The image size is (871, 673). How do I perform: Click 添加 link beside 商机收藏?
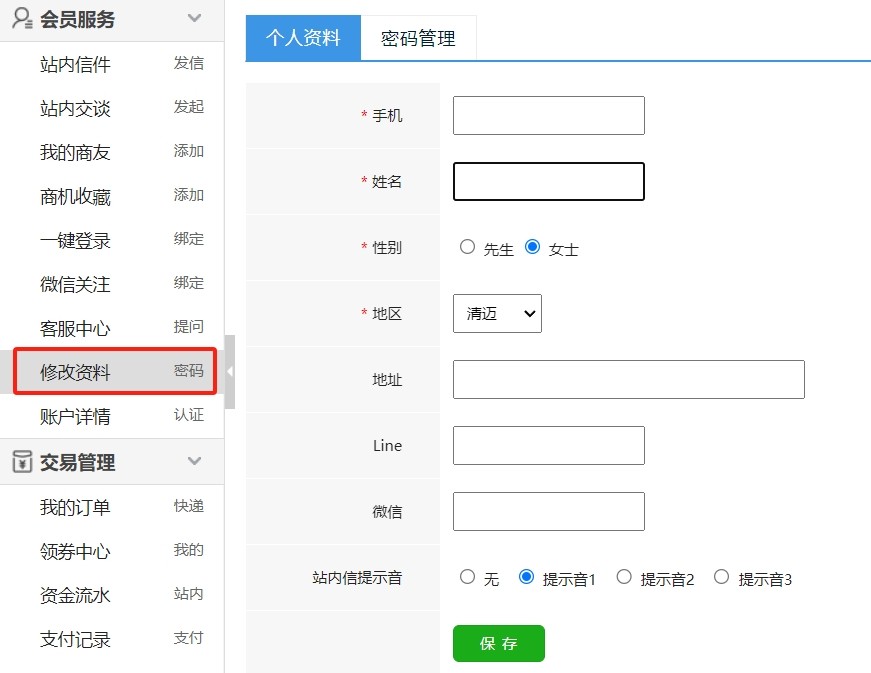(189, 194)
